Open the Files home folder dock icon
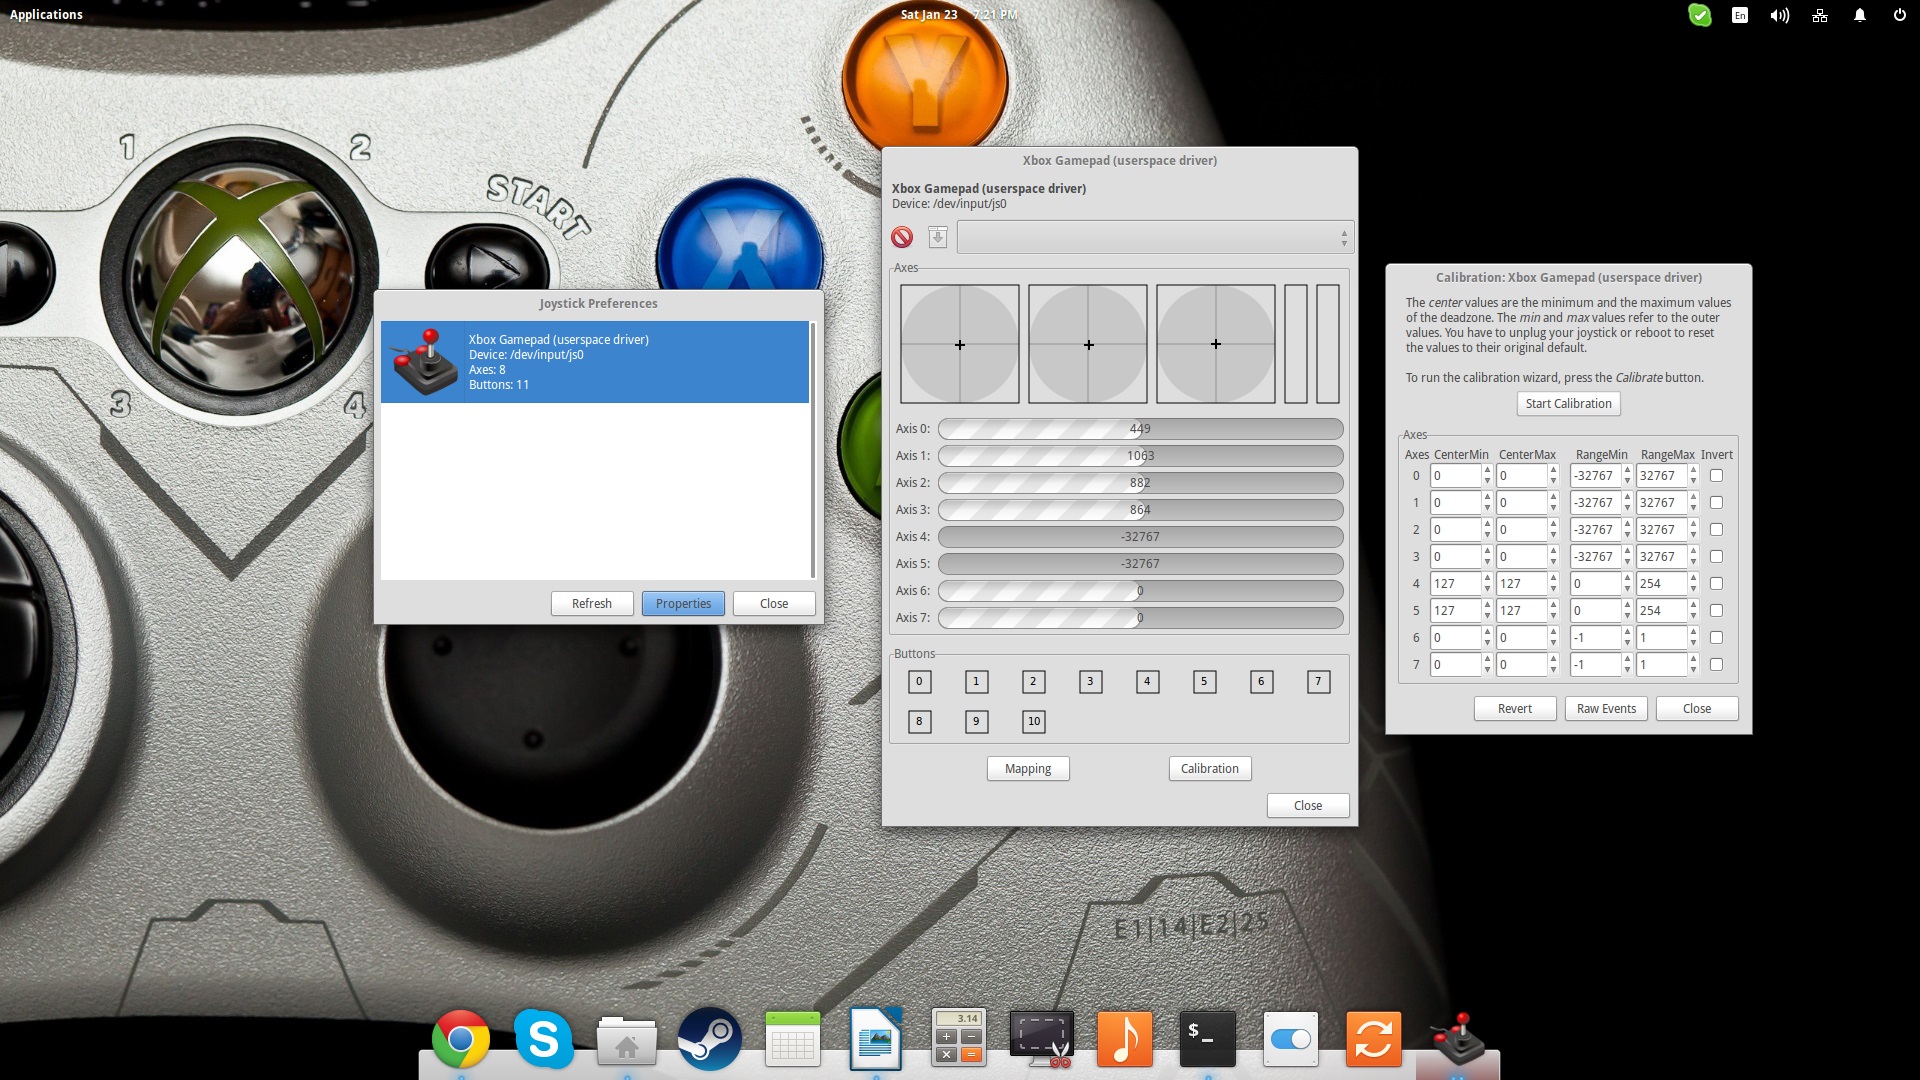The width and height of the screenshot is (1920, 1080). pyautogui.click(x=626, y=1041)
